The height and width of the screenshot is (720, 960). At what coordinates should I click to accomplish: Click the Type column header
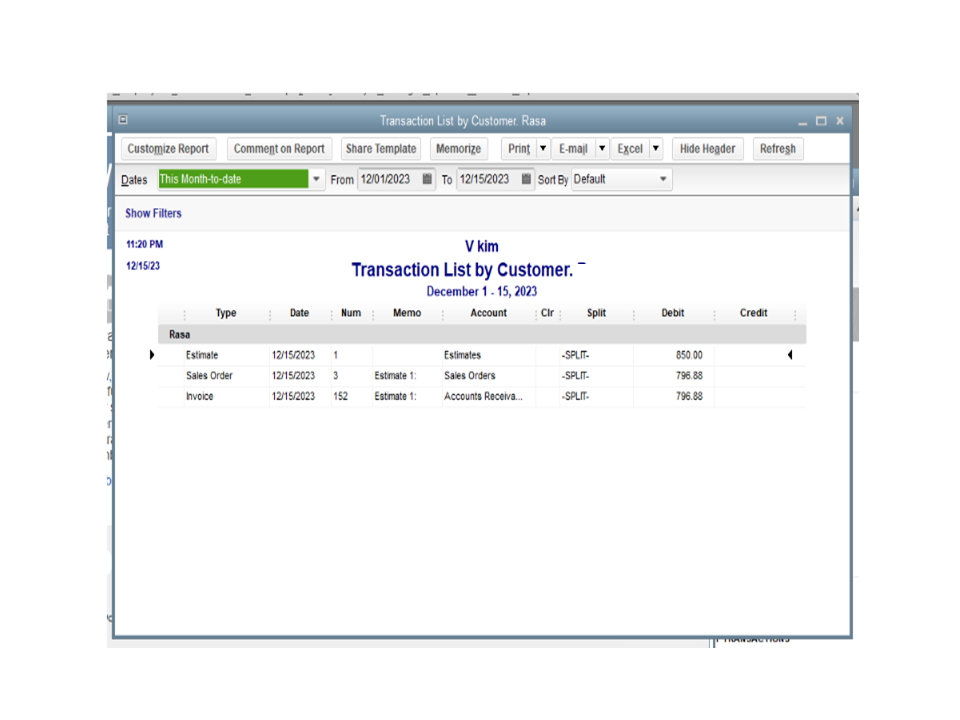(226, 313)
